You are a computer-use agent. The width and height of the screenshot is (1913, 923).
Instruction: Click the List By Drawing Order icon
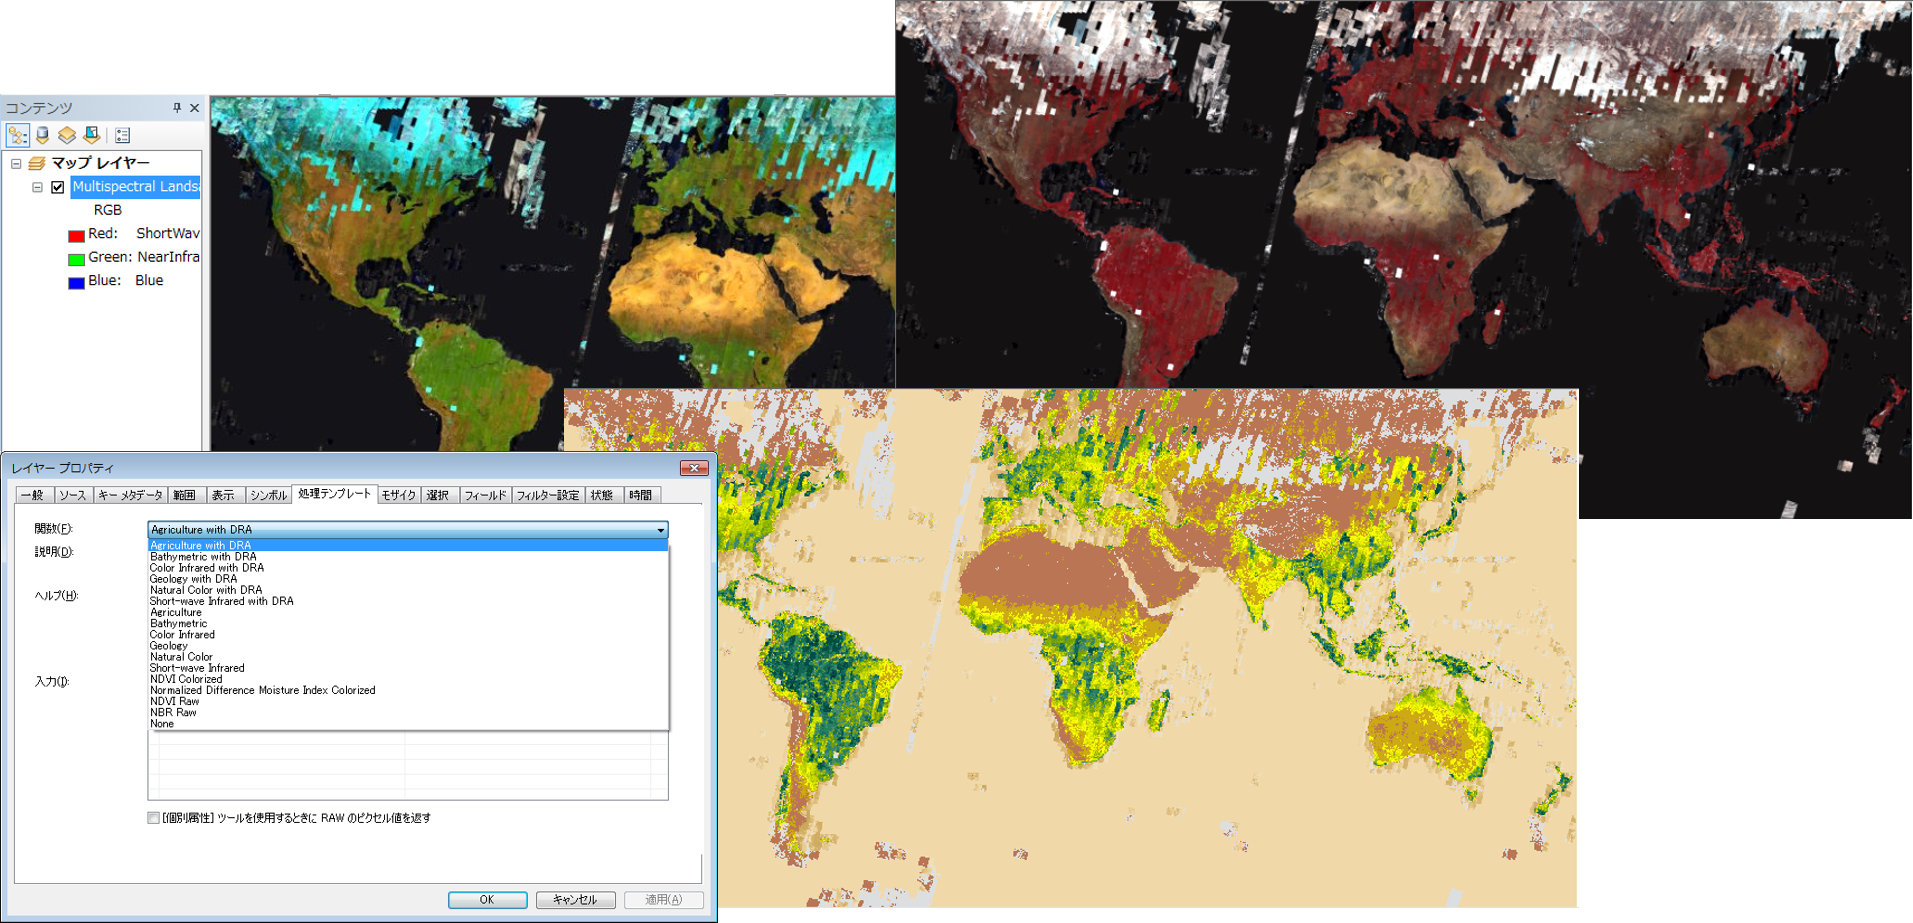click(x=18, y=135)
